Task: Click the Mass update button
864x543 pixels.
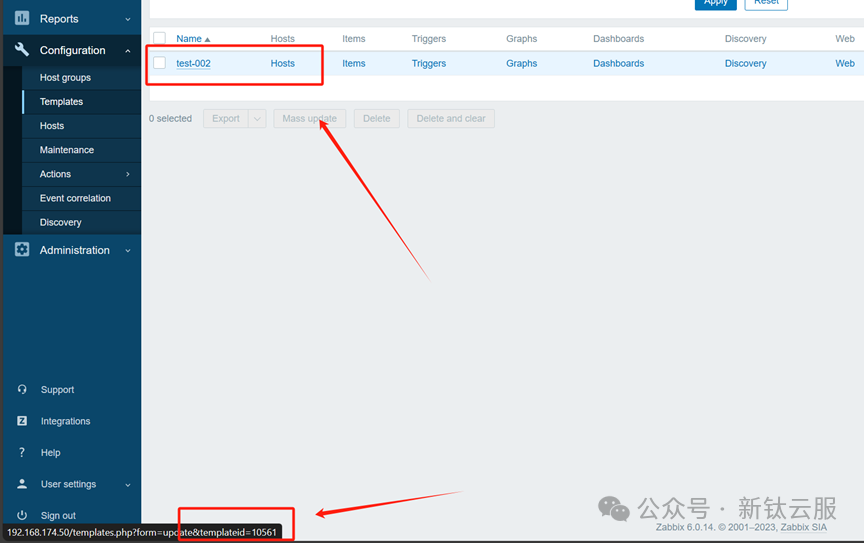Action: click(310, 119)
